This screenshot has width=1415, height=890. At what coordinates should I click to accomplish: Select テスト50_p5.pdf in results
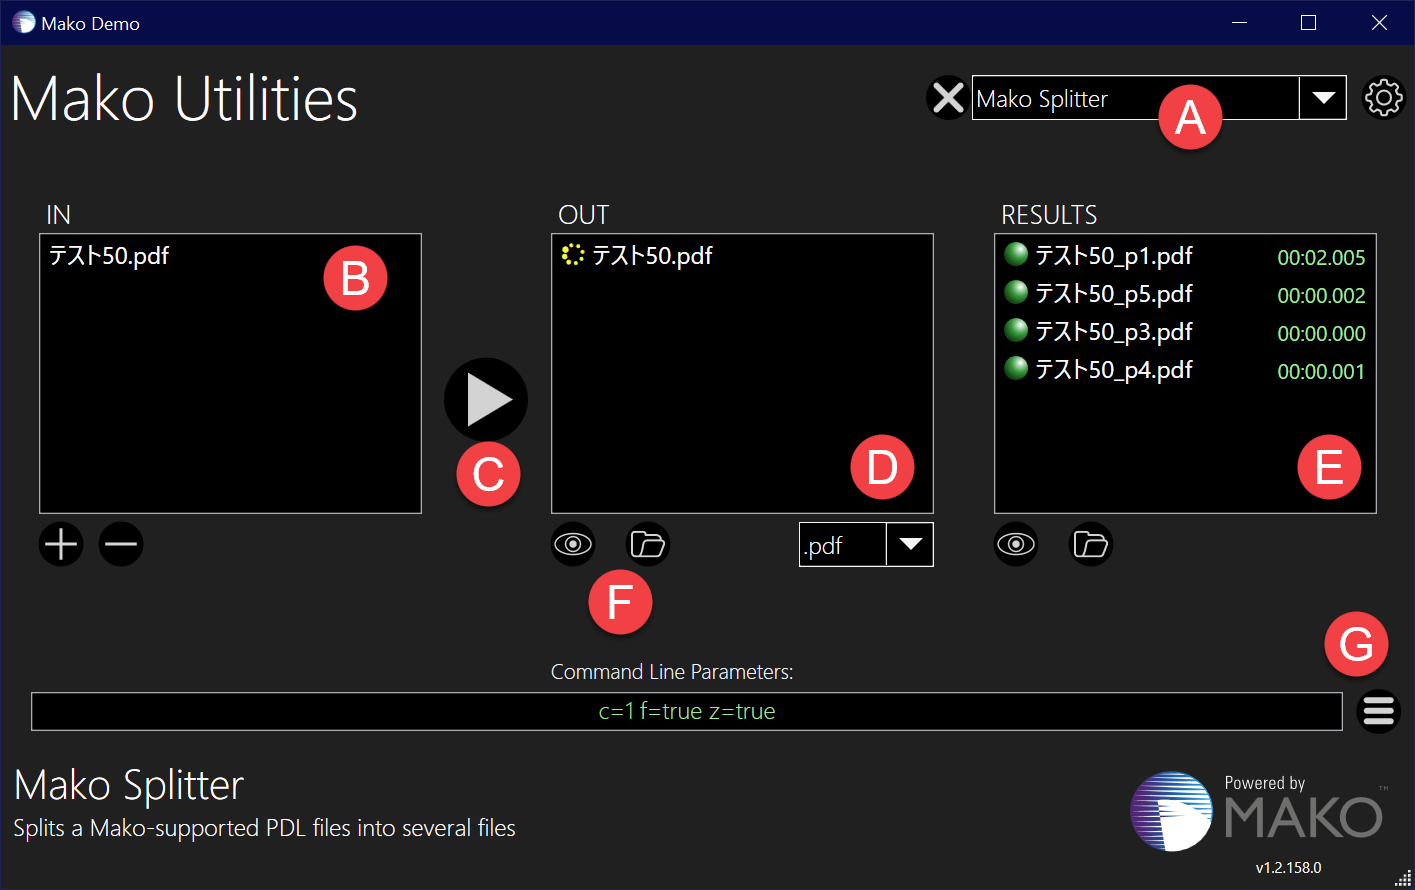pyautogui.click(x=1113, y=294)
